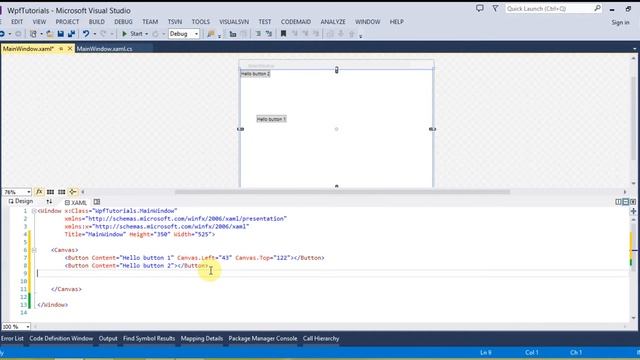Open the ANALYZE menu
Image resolution: width=640 pixels, height=360 pixels.
[x=333, y=22]
